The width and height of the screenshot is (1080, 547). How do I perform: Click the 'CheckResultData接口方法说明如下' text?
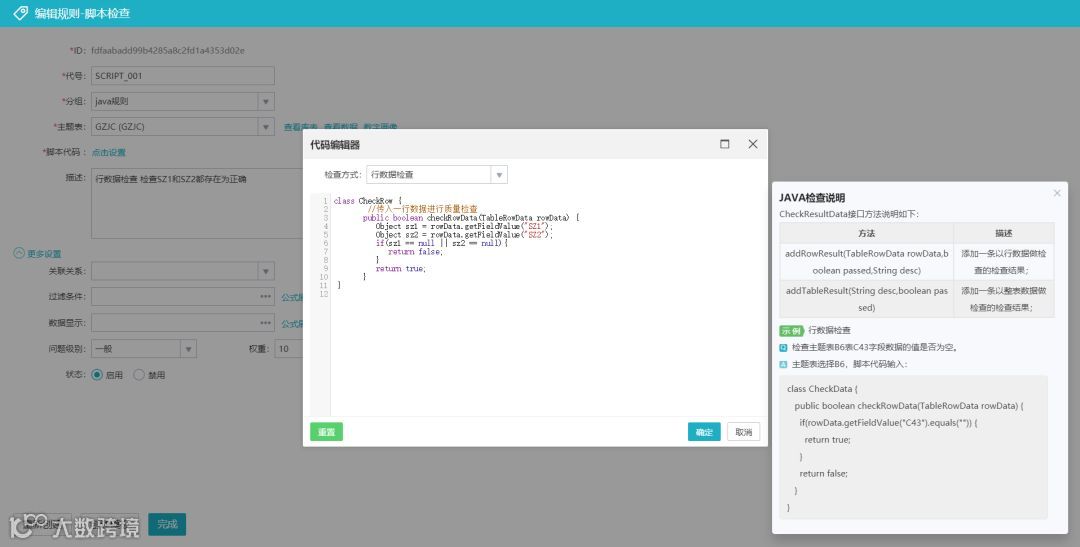tap(849, 214)
